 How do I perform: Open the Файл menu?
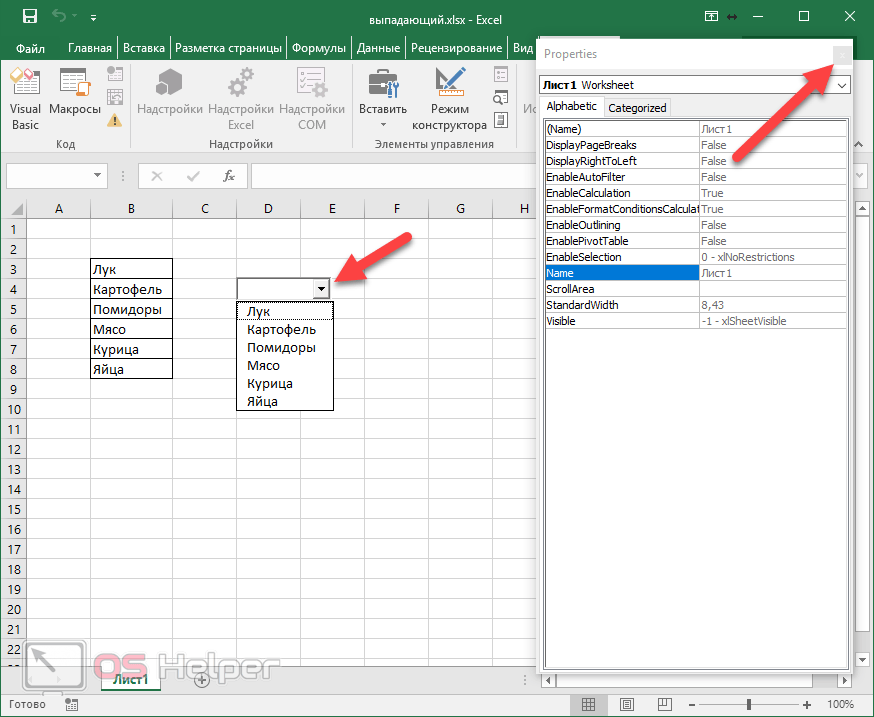click(31, 48)
